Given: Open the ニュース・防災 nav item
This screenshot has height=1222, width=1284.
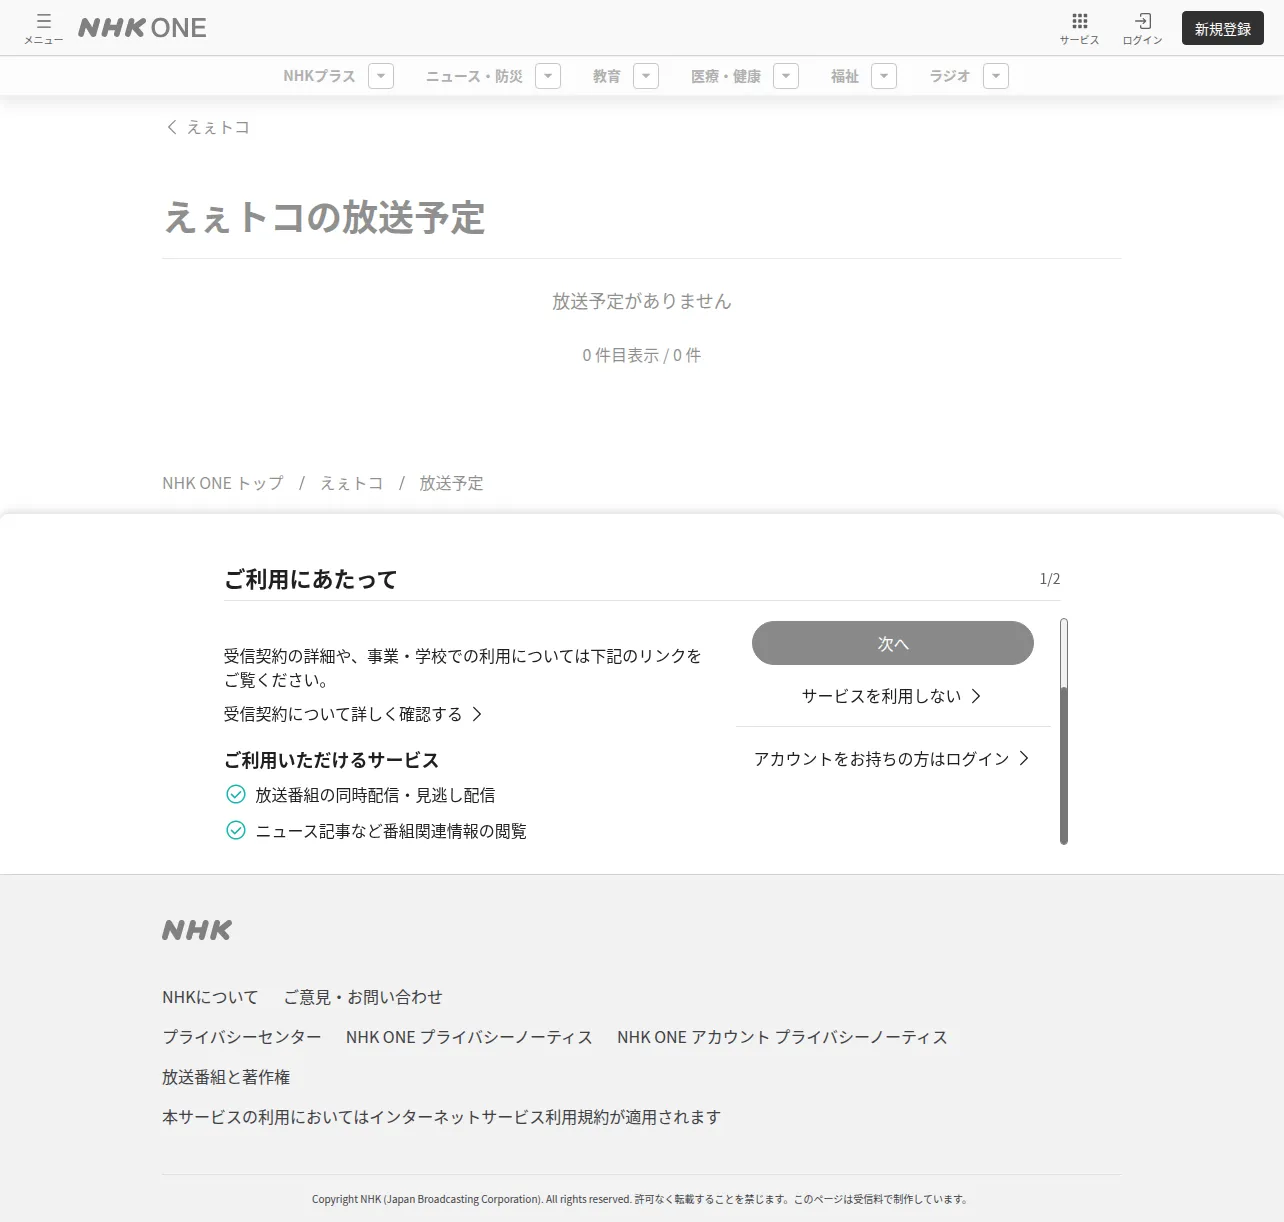Looking at the screenshot, I should click(474, 76).
